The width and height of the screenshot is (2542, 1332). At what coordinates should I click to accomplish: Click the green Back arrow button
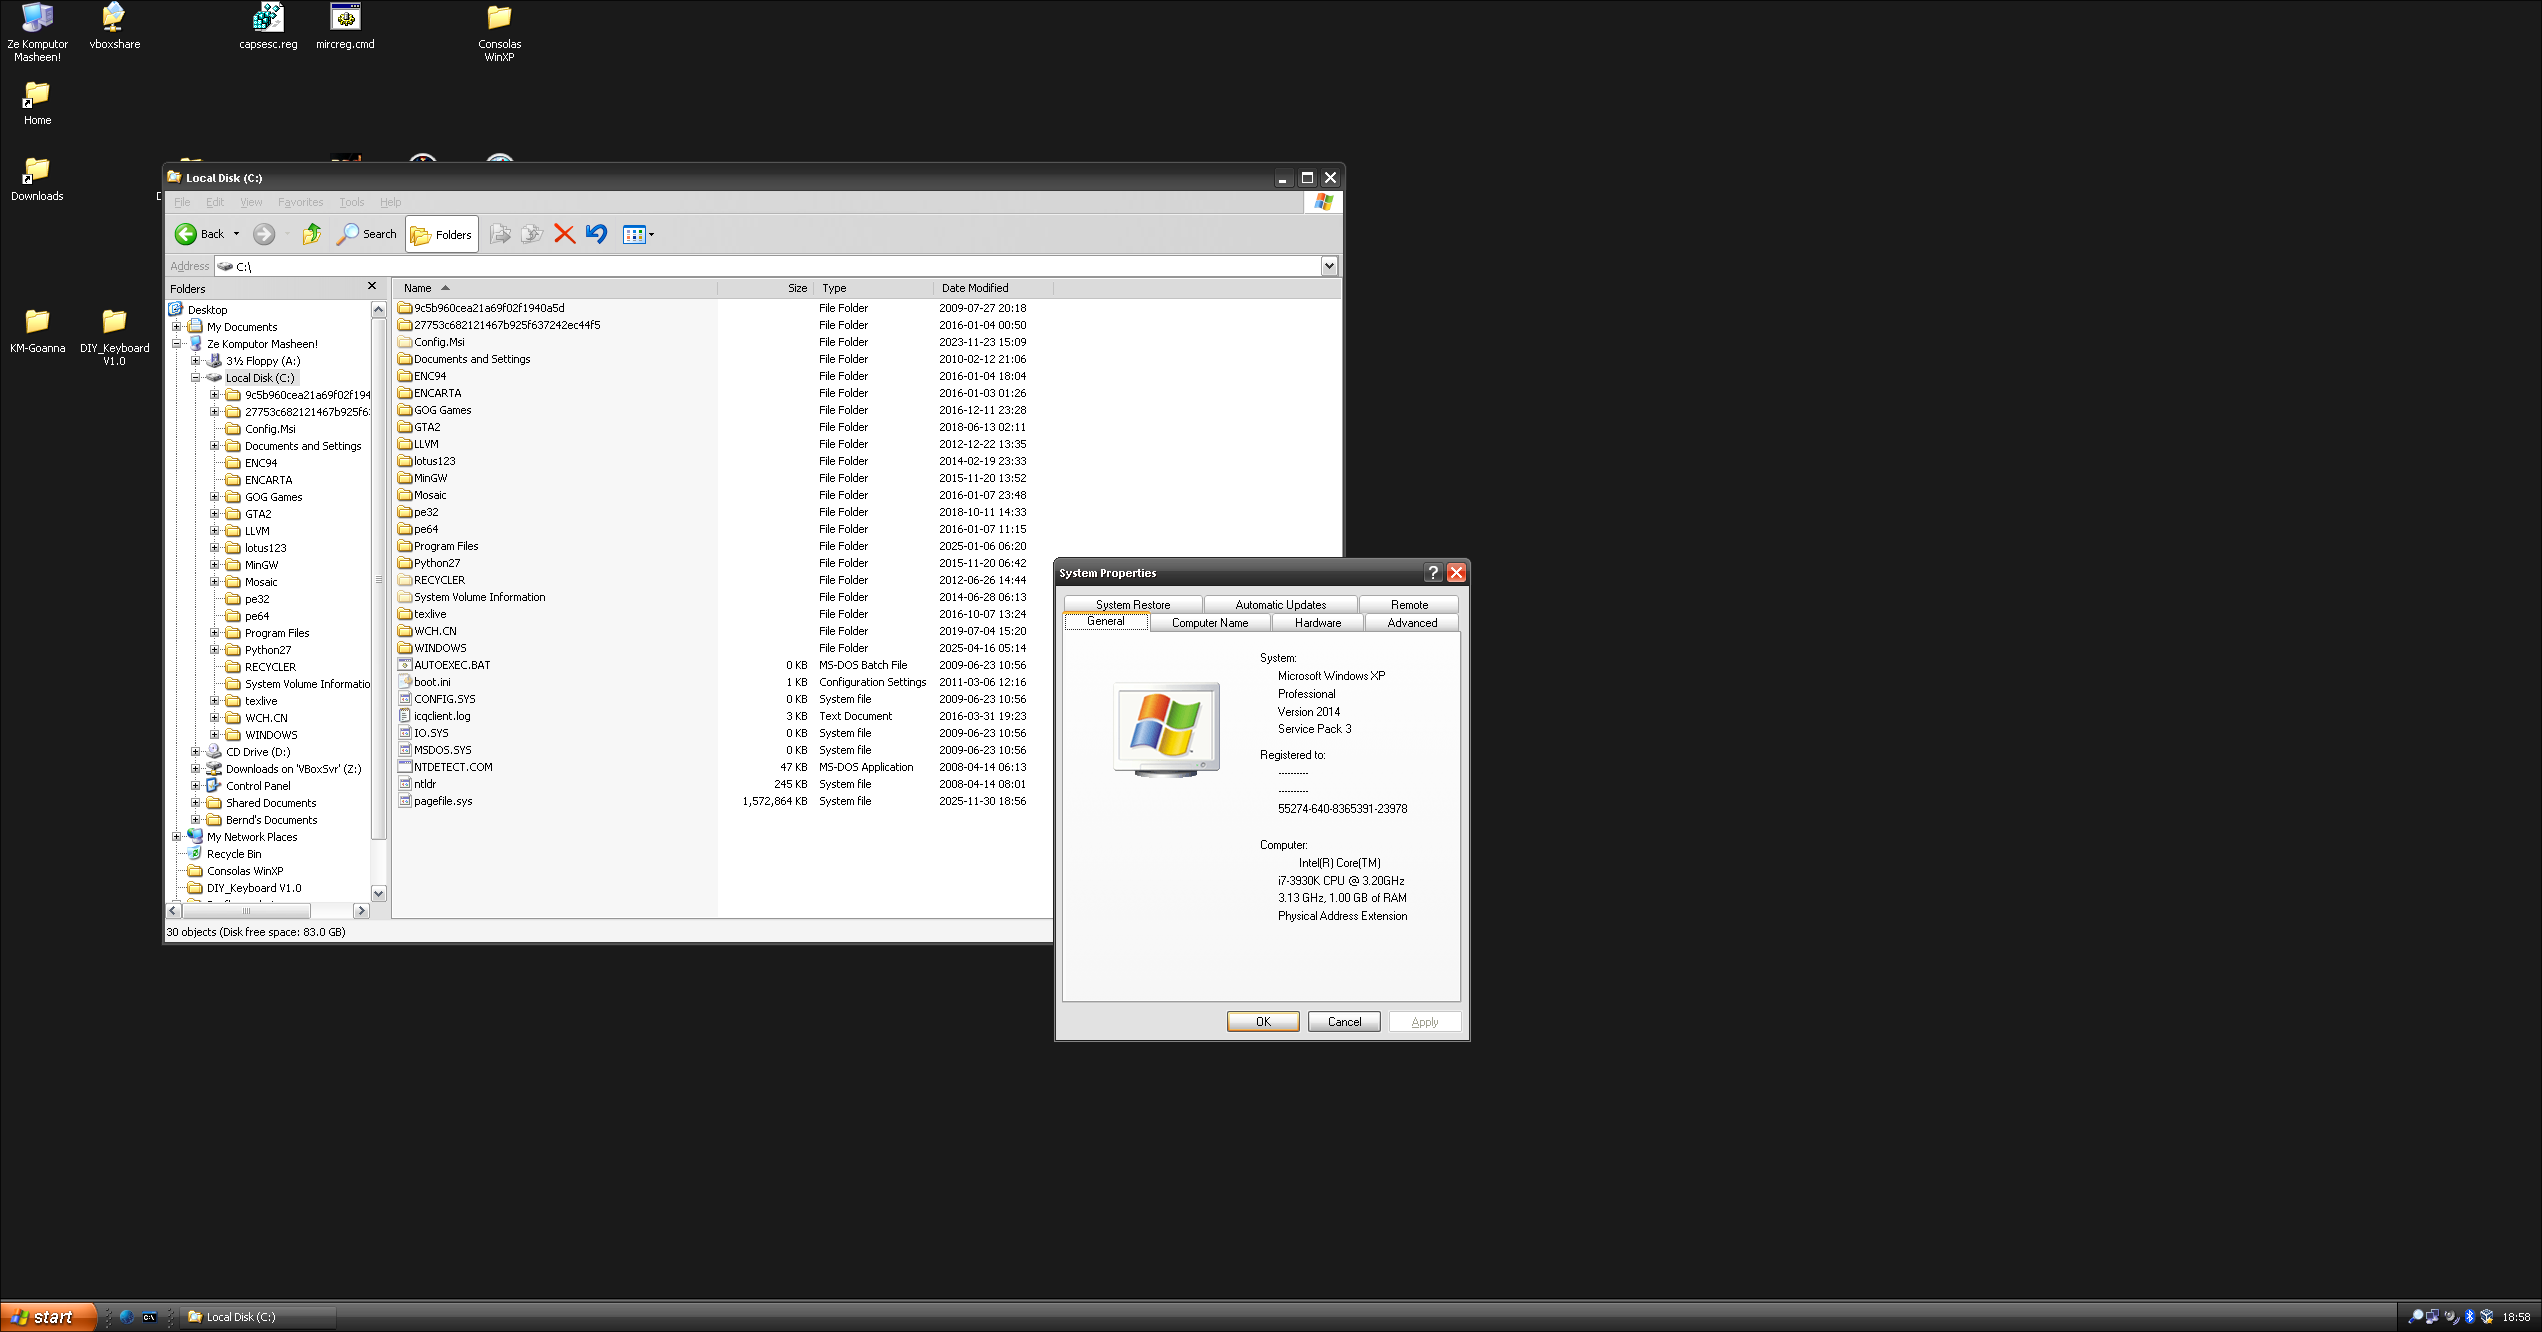tap(187, 234)
